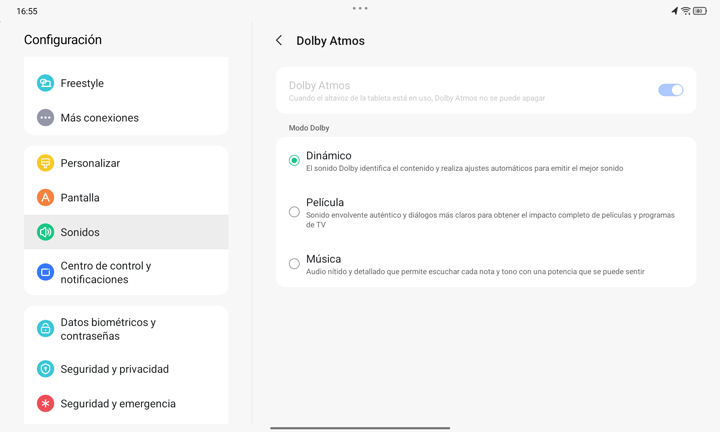Select the Dinámico radio button
Image resolution: width=720 pixels, height=432 pixels.
pos(294,160)
